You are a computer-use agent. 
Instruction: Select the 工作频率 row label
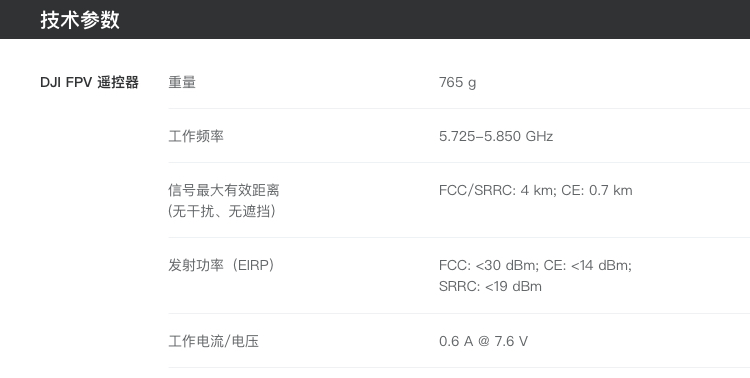(196, 136)
